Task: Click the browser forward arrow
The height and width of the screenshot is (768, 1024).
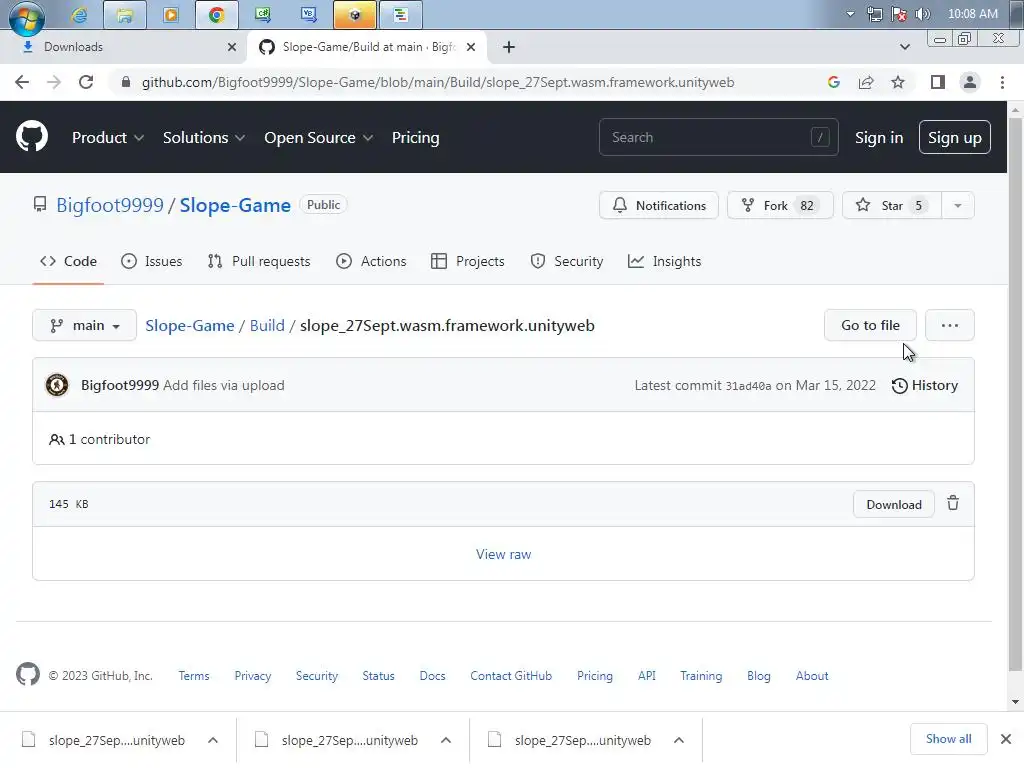Action: click(x=54, y=82)
